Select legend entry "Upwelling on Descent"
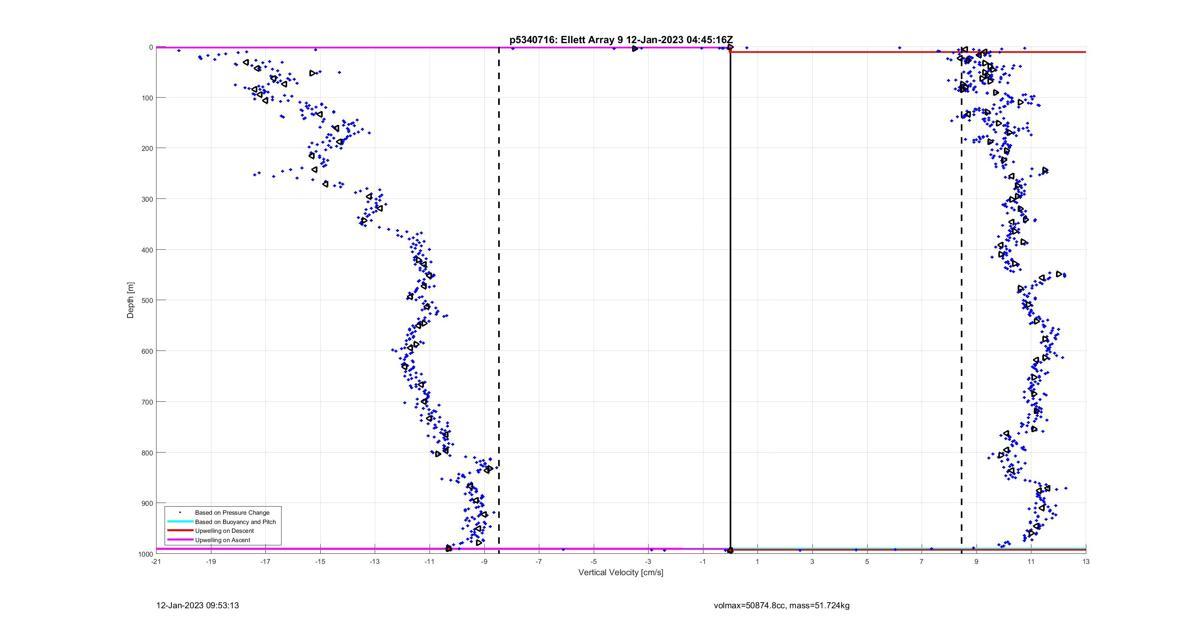 225,531
